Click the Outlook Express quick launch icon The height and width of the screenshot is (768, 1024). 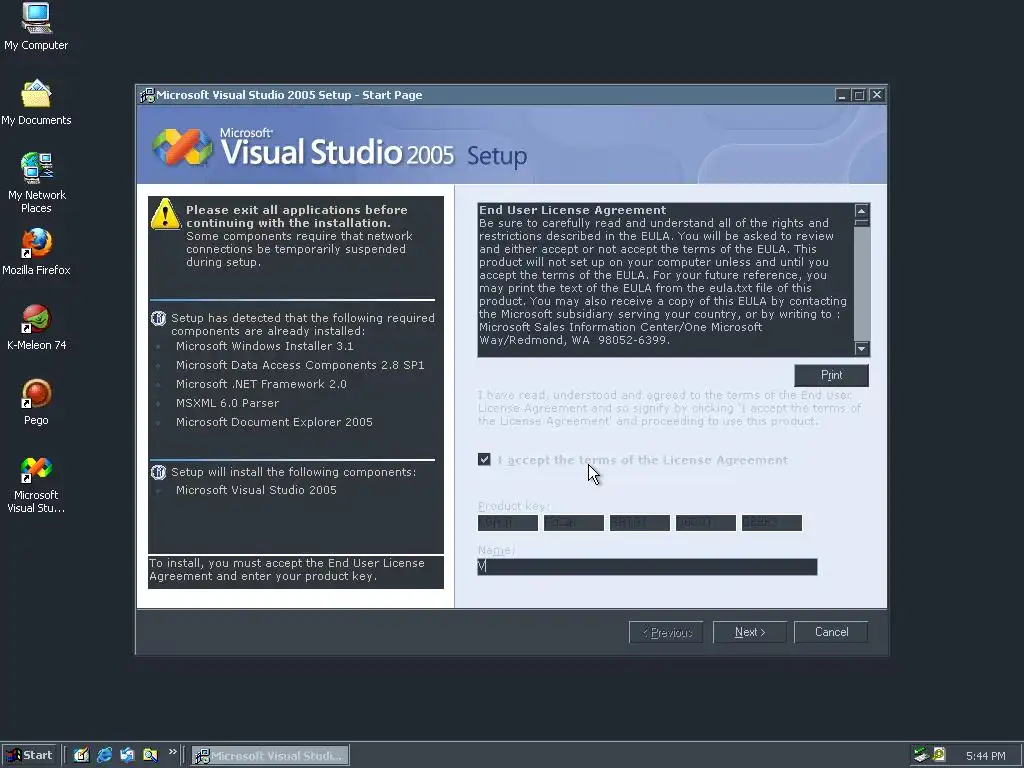pyautogui.click(x=127, y=755)
